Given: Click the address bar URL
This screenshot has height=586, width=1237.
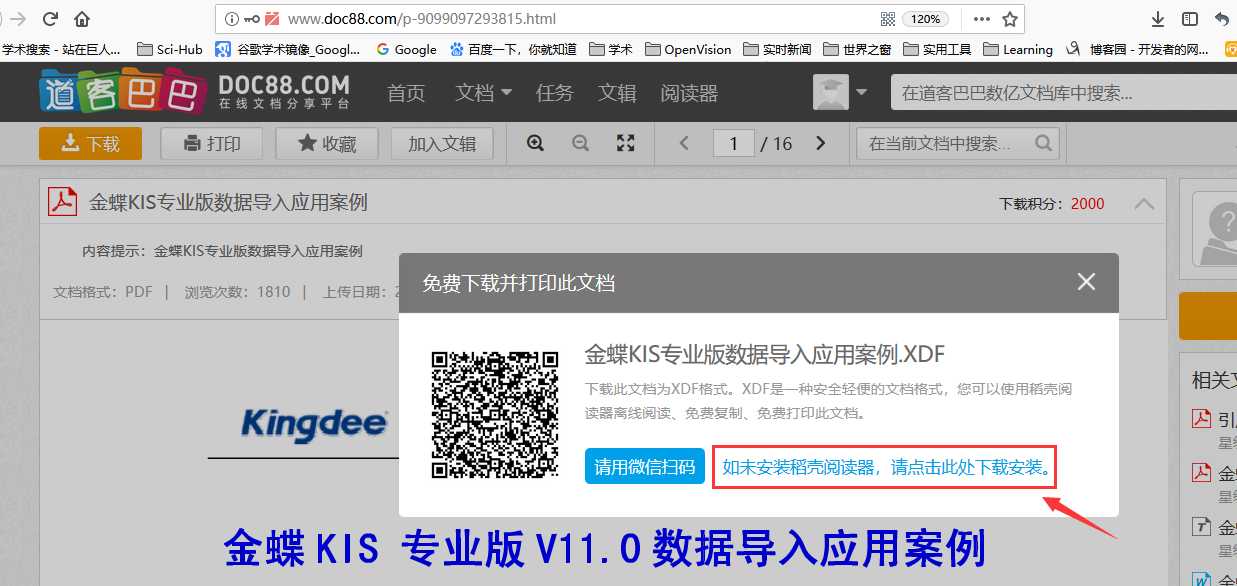Looking at the screenshot, I should point(421,19).
